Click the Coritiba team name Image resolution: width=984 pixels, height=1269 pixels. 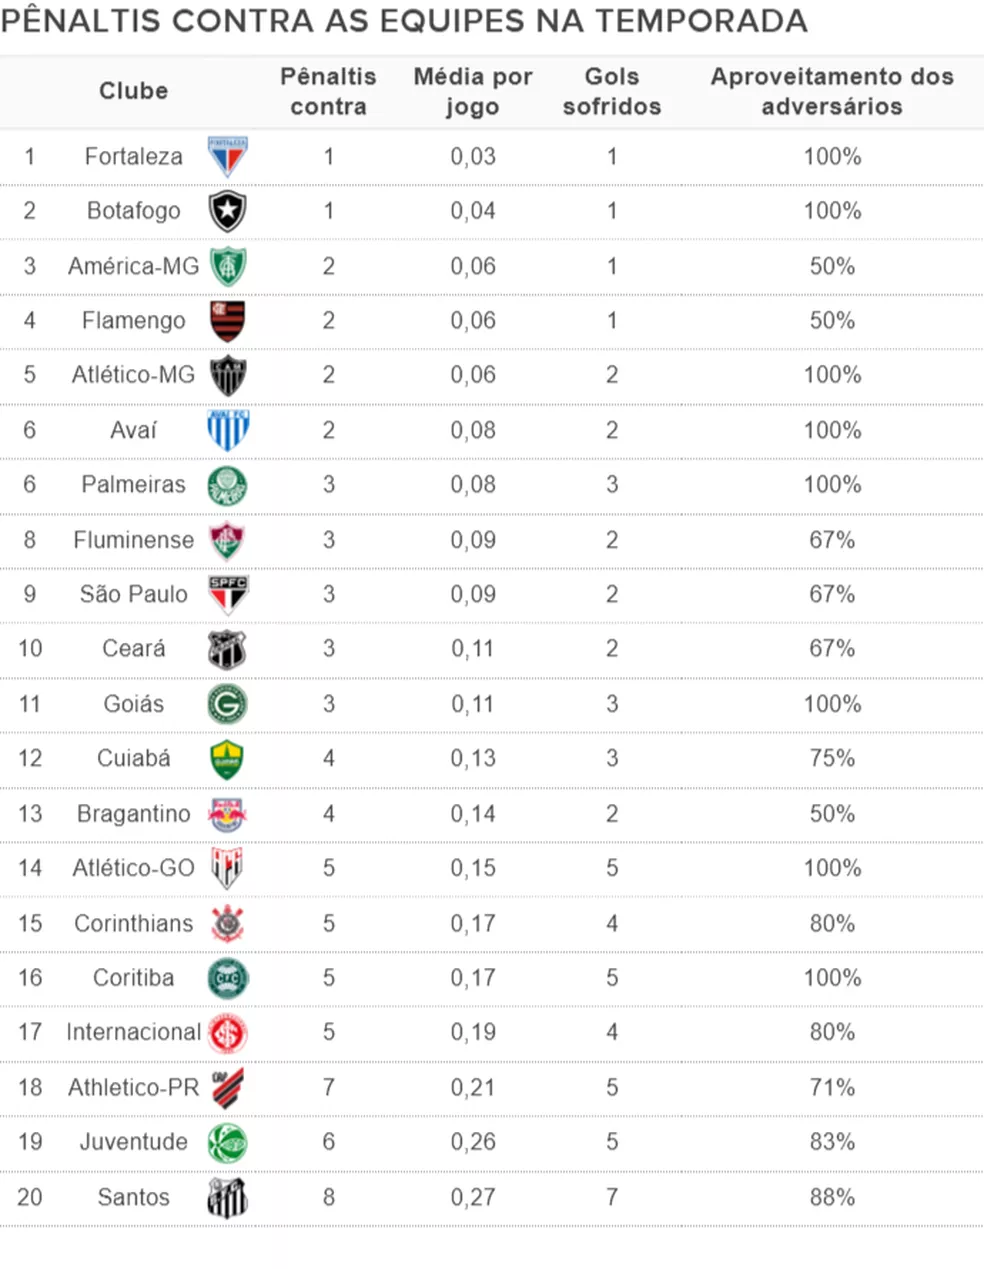point(134,978)
